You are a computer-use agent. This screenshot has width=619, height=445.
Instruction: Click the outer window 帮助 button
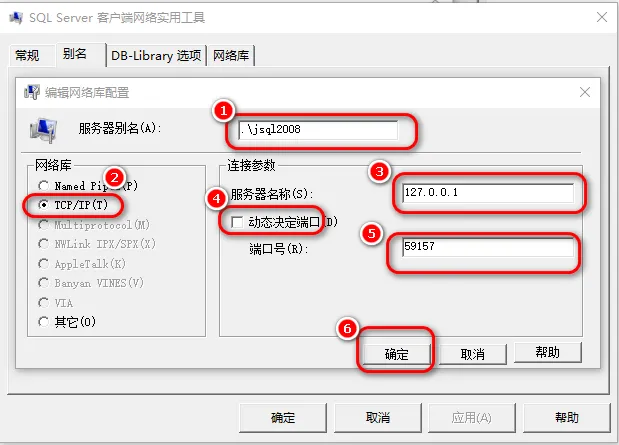point(567,418)
